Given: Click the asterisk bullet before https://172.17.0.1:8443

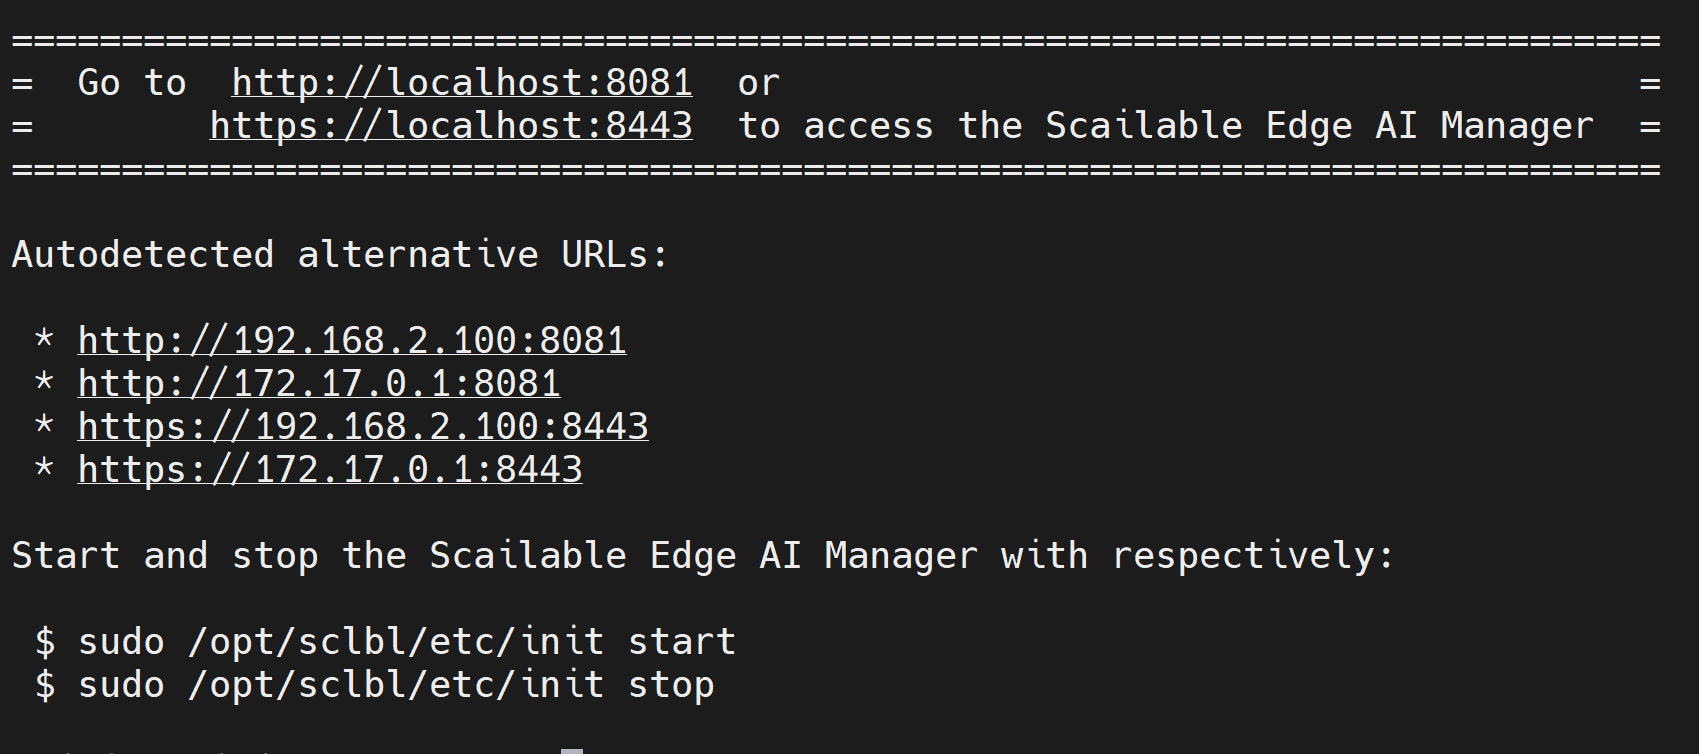Looking at the screenshot, I should point(44,467).
